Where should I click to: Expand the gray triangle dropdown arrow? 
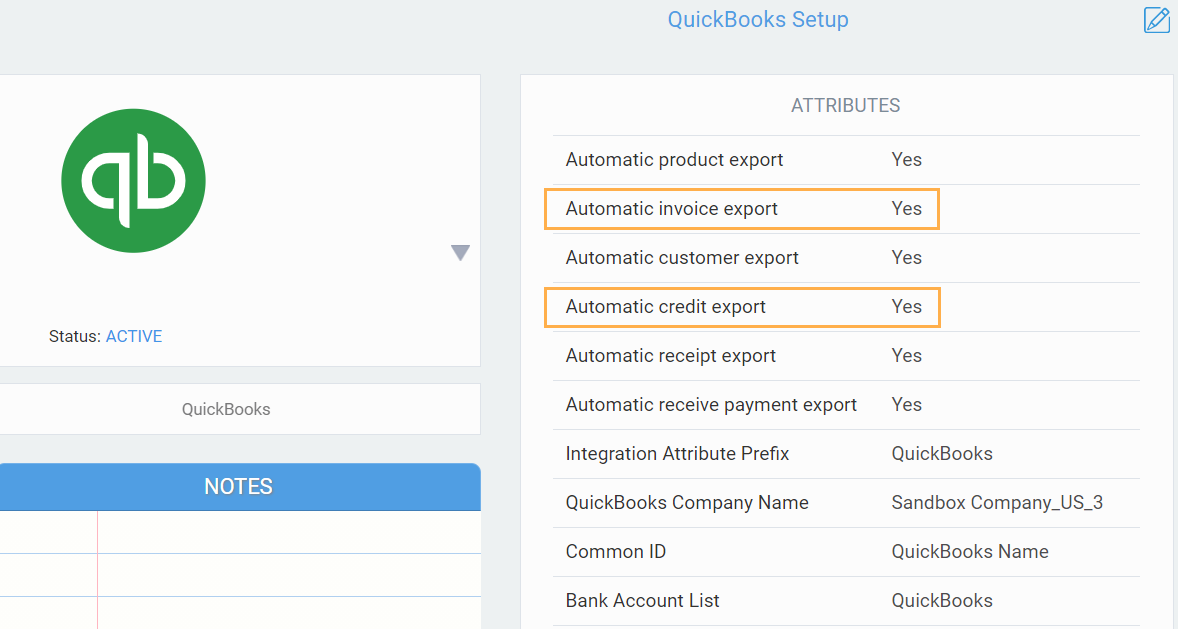(x=460, y=253)
